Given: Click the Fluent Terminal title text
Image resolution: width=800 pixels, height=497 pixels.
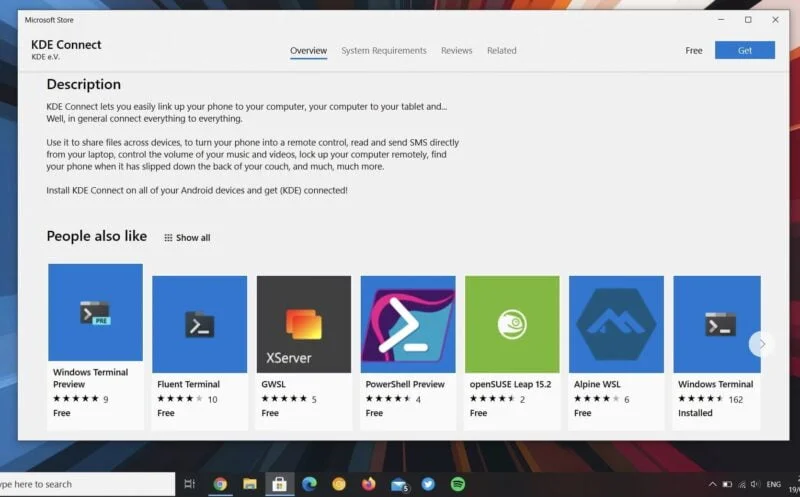Looking at the screenshot, I should pos(188,384).
